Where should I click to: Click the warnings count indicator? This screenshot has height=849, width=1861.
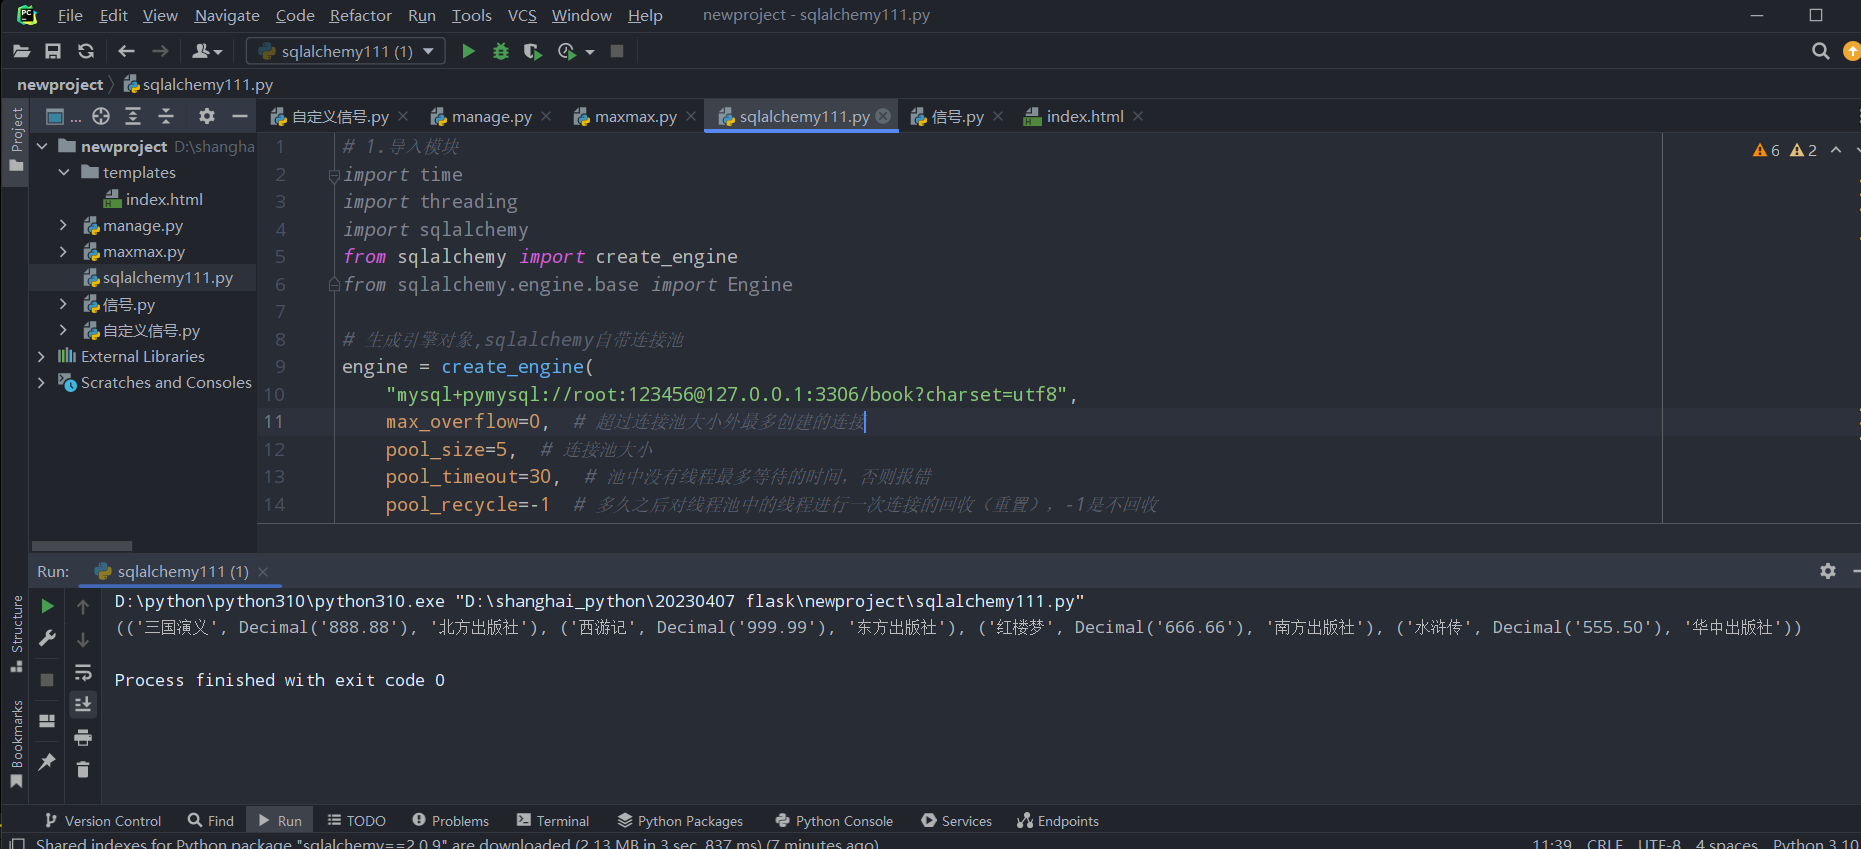click(1785, 150)
